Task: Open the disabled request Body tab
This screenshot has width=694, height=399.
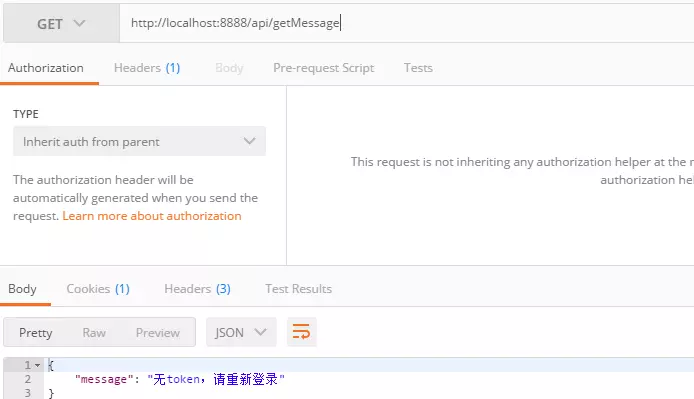Action: tap(229, 68)
